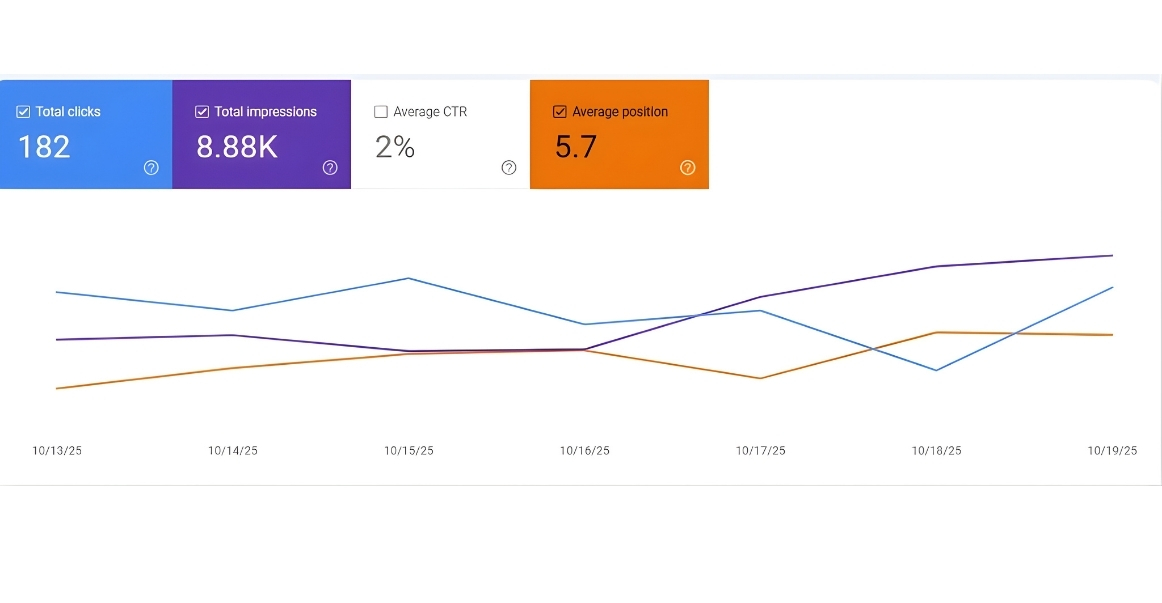Untick the Average position checkbox
The width and height of the screenshot is (1162, 603).
pos(560,112)
